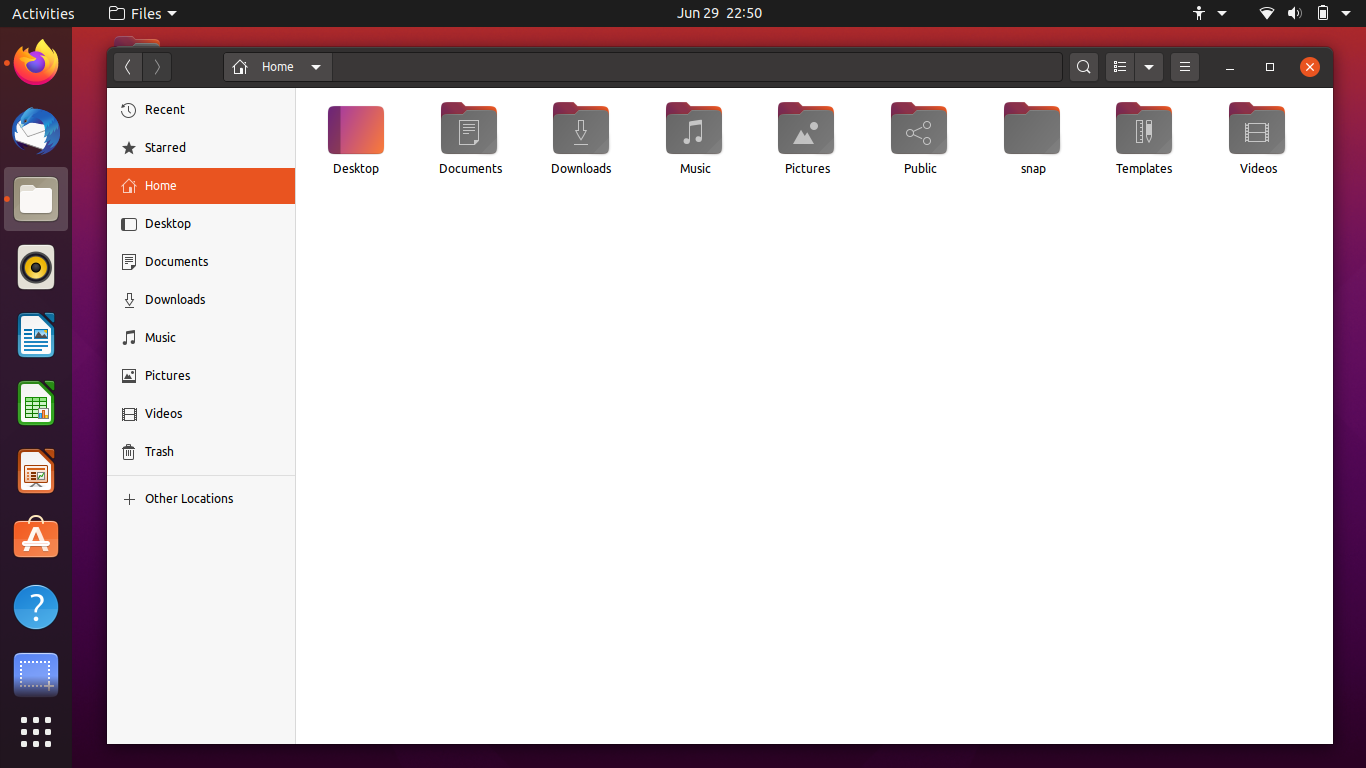Open the hamburger menu button
The width and height of the screenshot is (1366, 768).
(x=1184, y=67)
